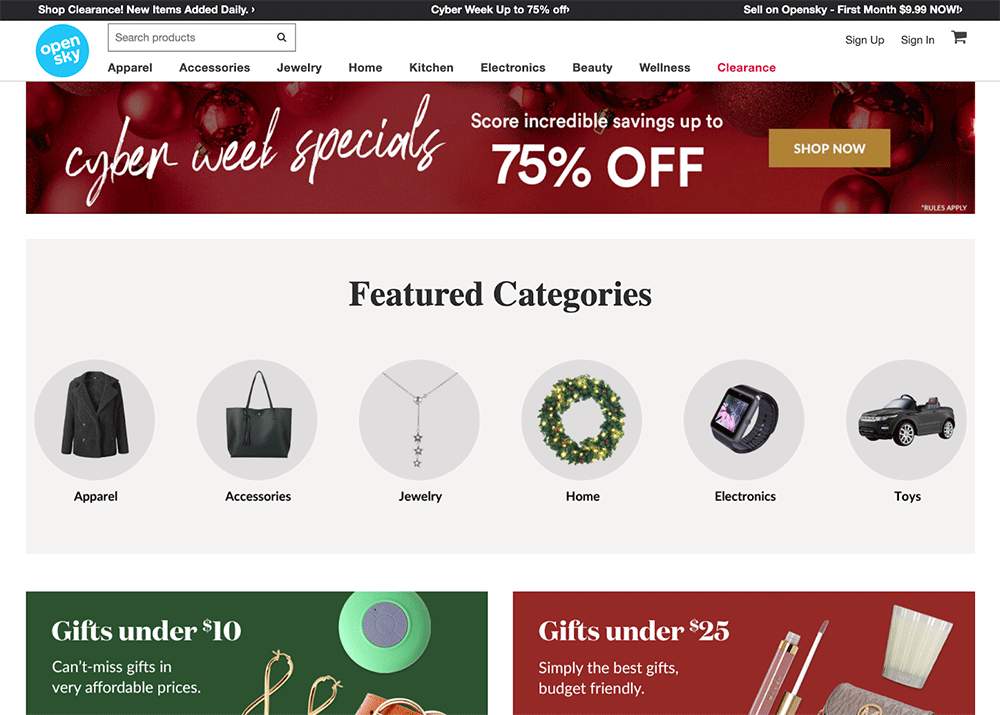The height and width of the screenshot is (715, 1000).
Task: Select the Apparel jacket category circle
Action: click(95, 420)
